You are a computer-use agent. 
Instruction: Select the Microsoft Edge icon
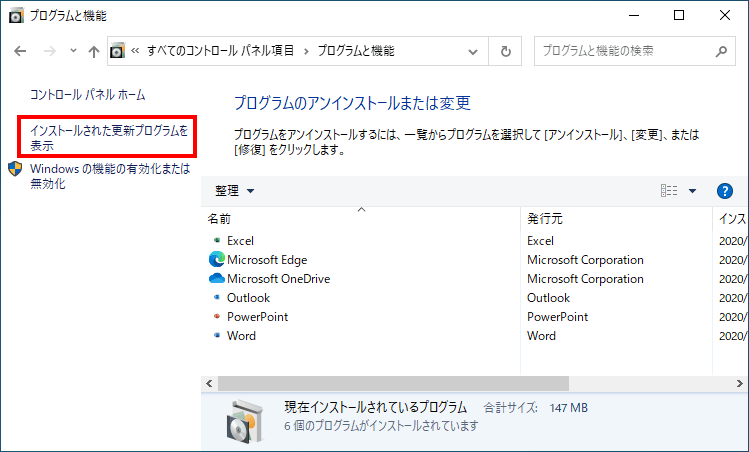click(217, 259)
